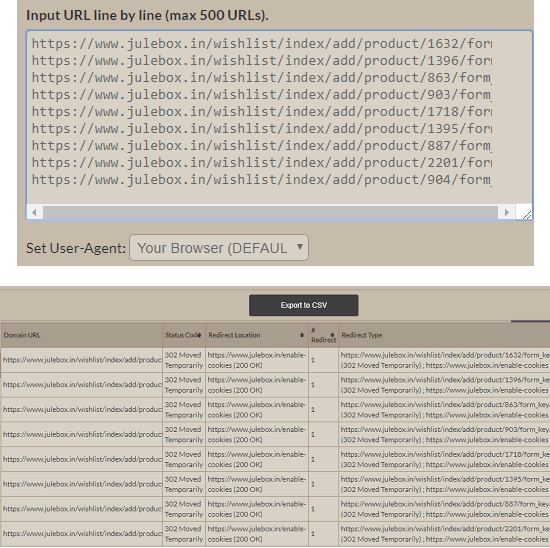Click the product/1632 URL line in textarea
Viewport: 550px width, 548px height.
(x=262, y=44)
